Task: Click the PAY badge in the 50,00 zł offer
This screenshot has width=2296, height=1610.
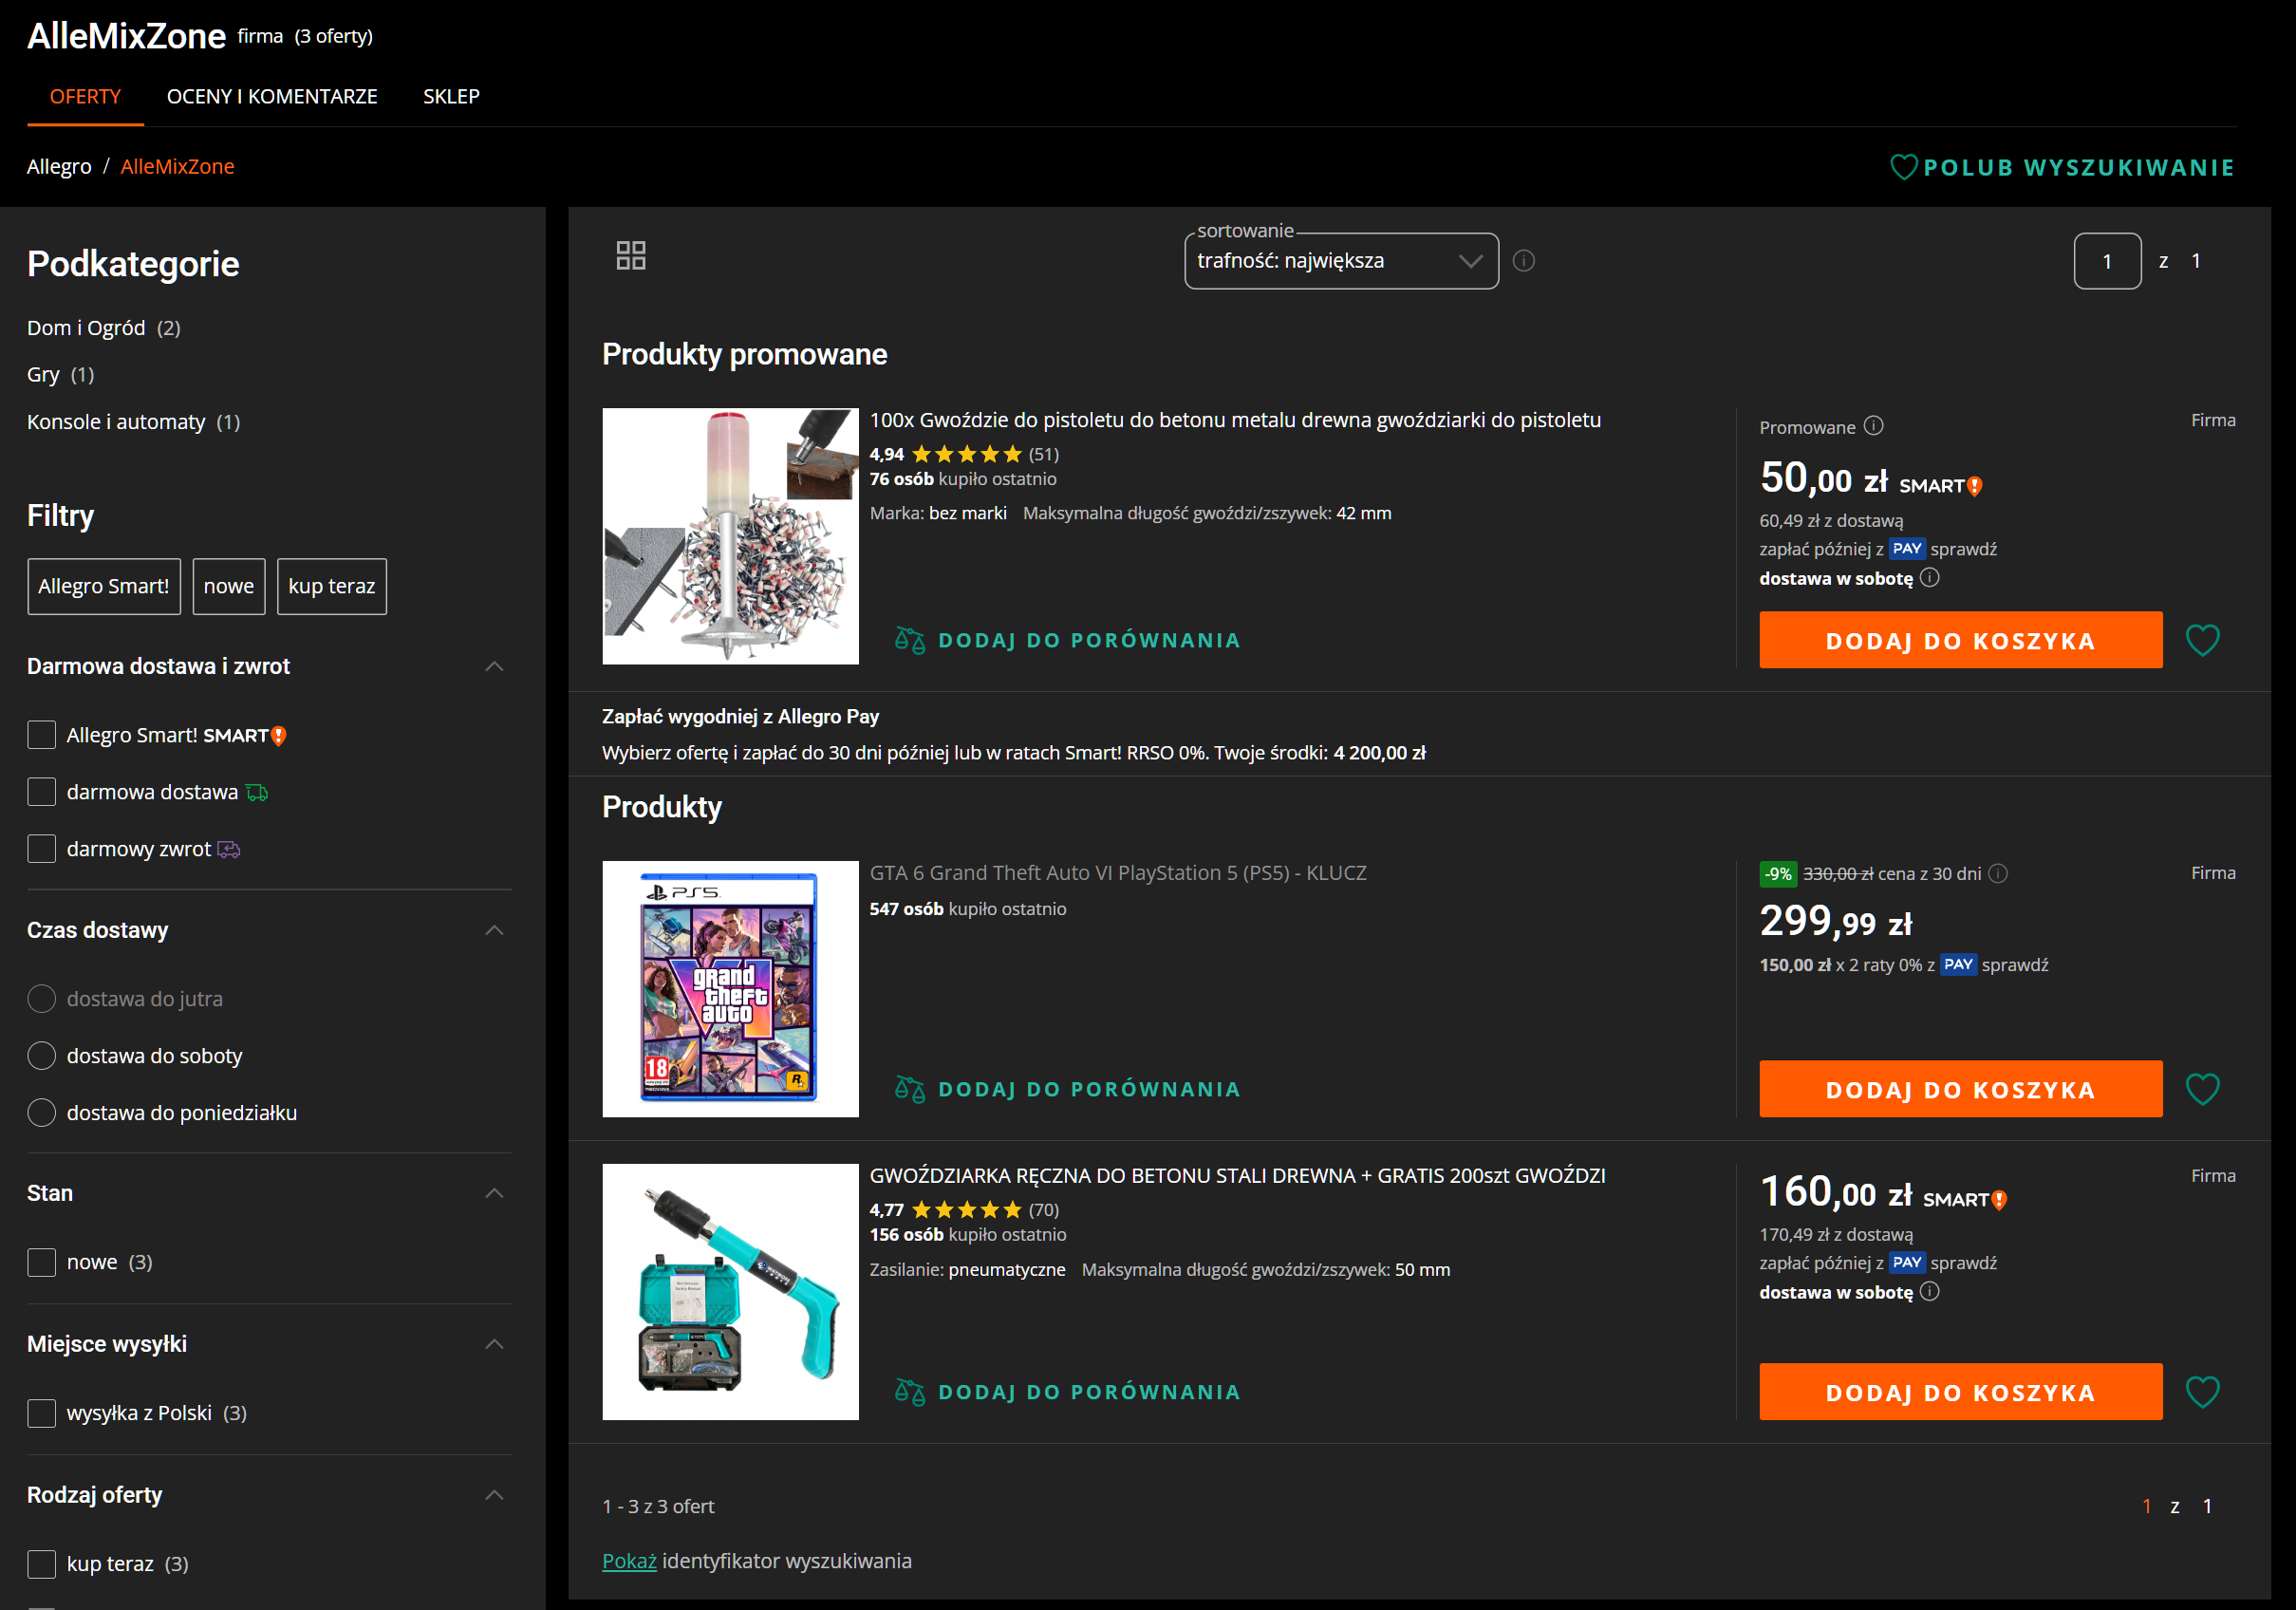Action: tap(1907, 548)
